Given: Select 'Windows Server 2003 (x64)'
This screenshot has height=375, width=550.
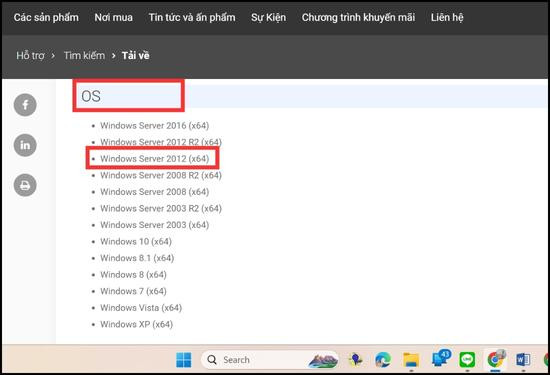Looking at the screenshot, I should click(x=154, y=225).
